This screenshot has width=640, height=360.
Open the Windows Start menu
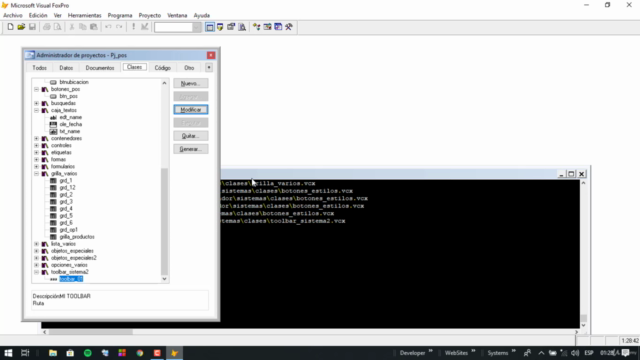point(8,353)
